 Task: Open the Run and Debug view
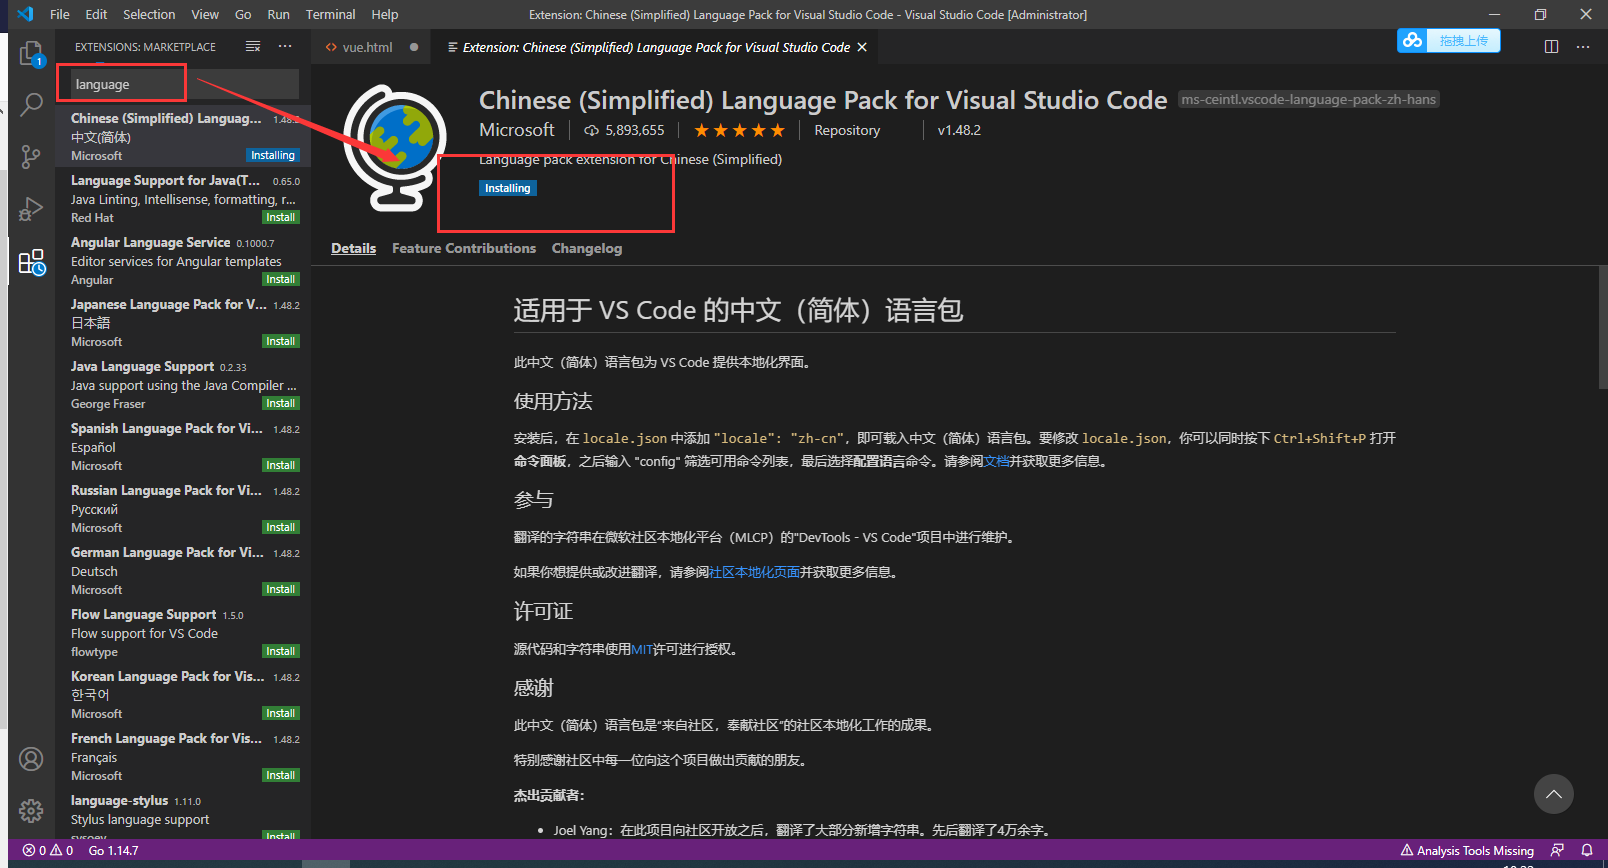coord(32,208)
